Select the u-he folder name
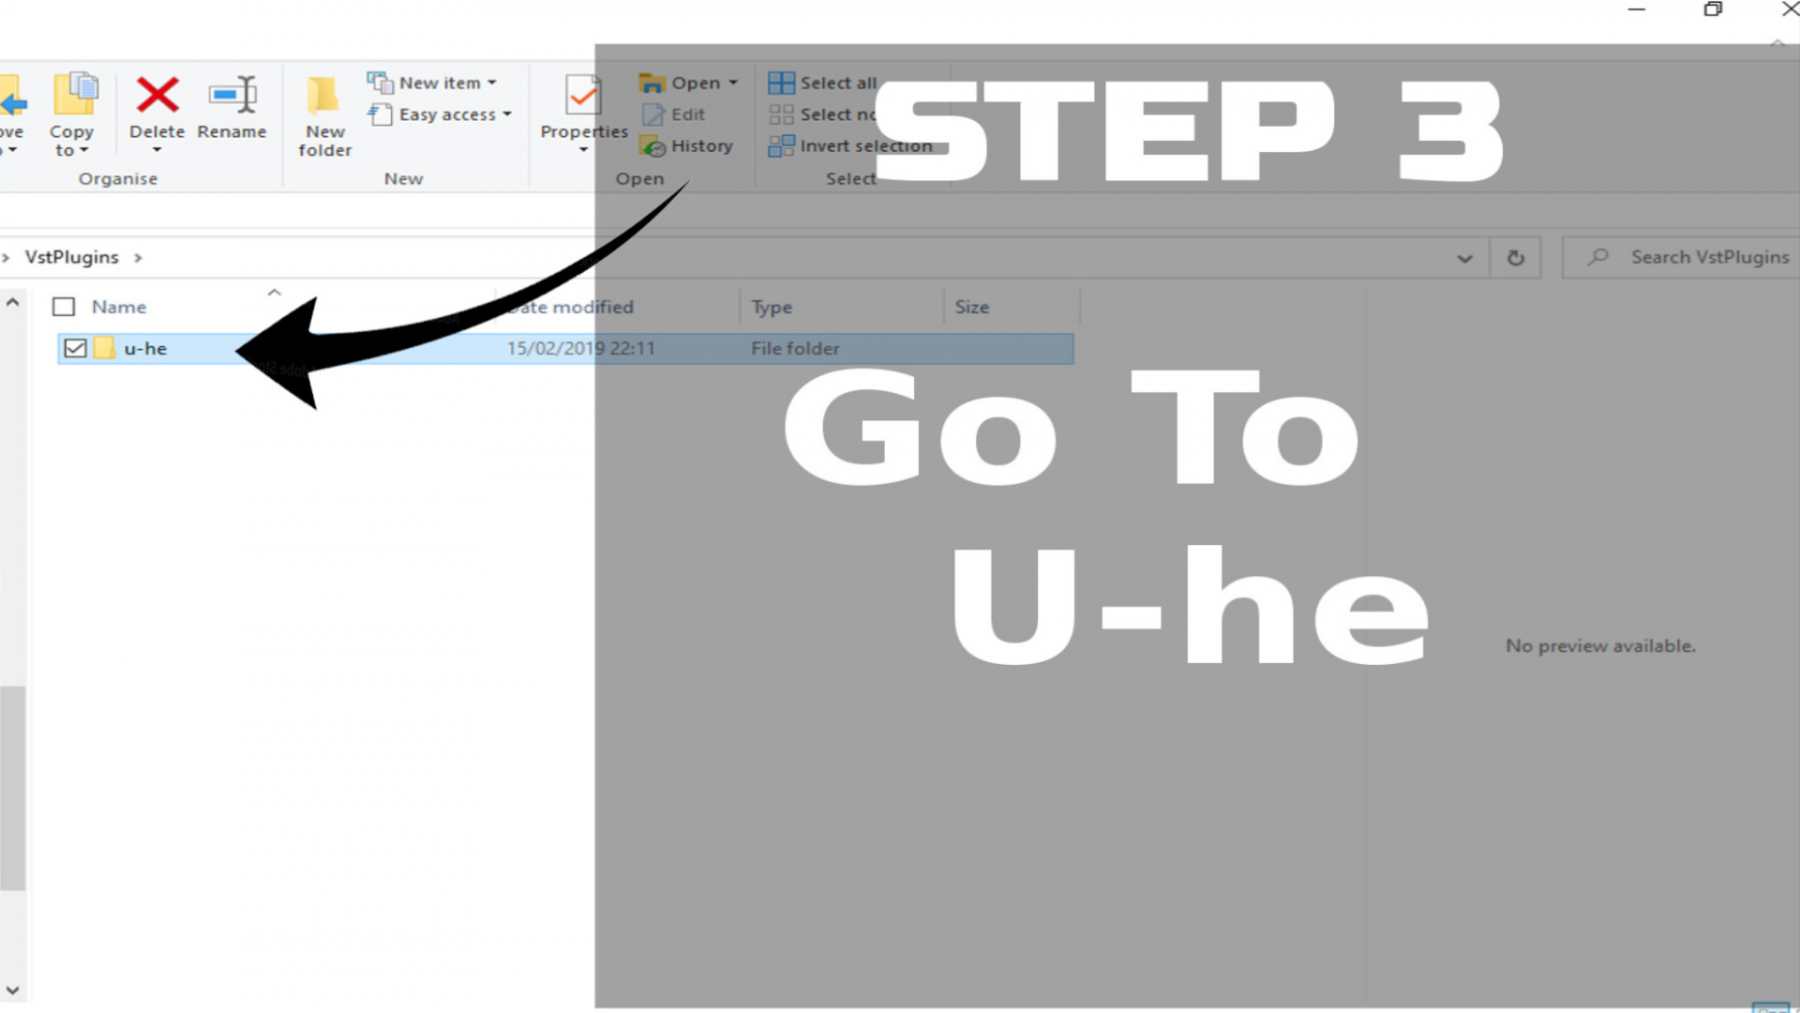The height and width of the screenshot is (1013, 1800). (x=146, y=348)
